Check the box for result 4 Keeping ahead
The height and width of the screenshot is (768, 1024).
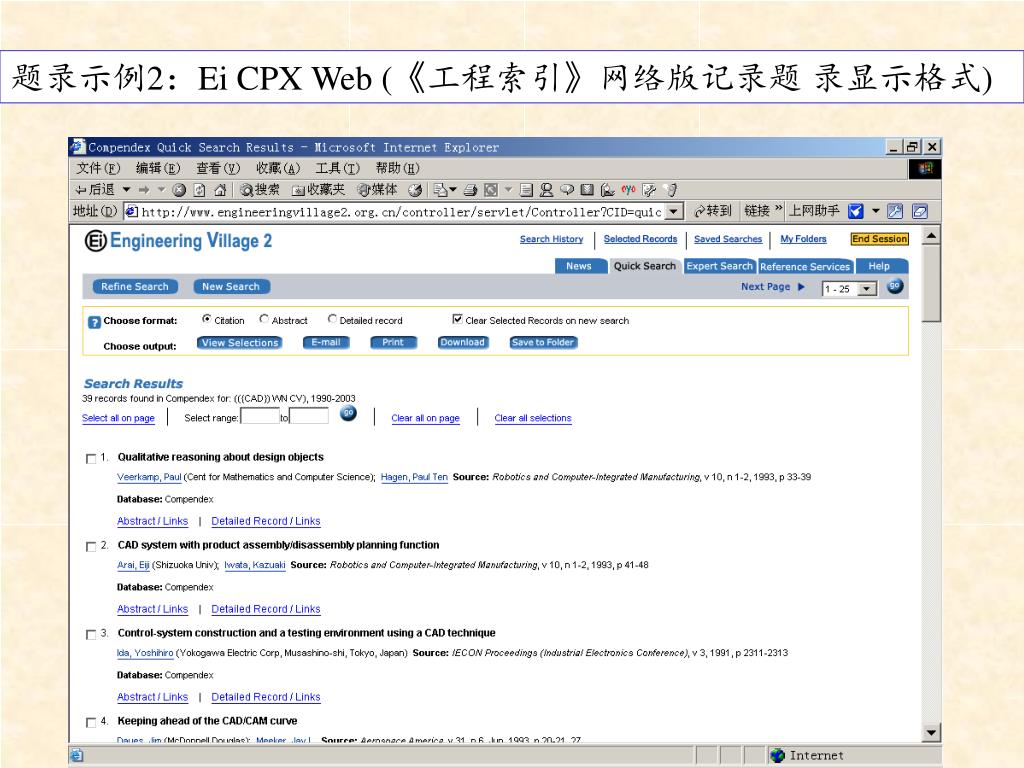pyautogui.click(x=91, y=722)
